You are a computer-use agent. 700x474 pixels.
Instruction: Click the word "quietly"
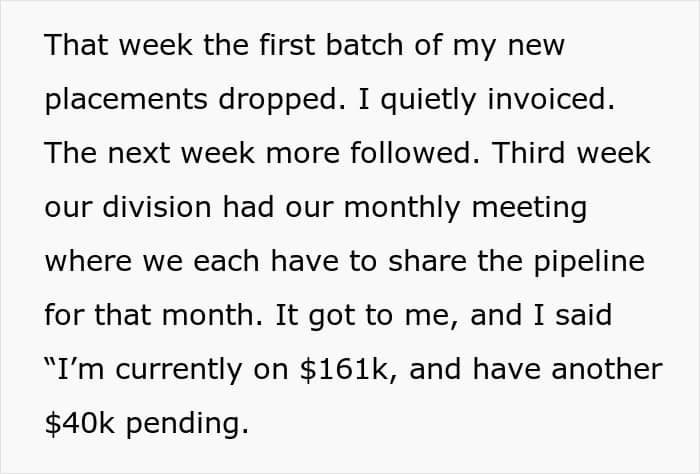[x=428, y=100]
